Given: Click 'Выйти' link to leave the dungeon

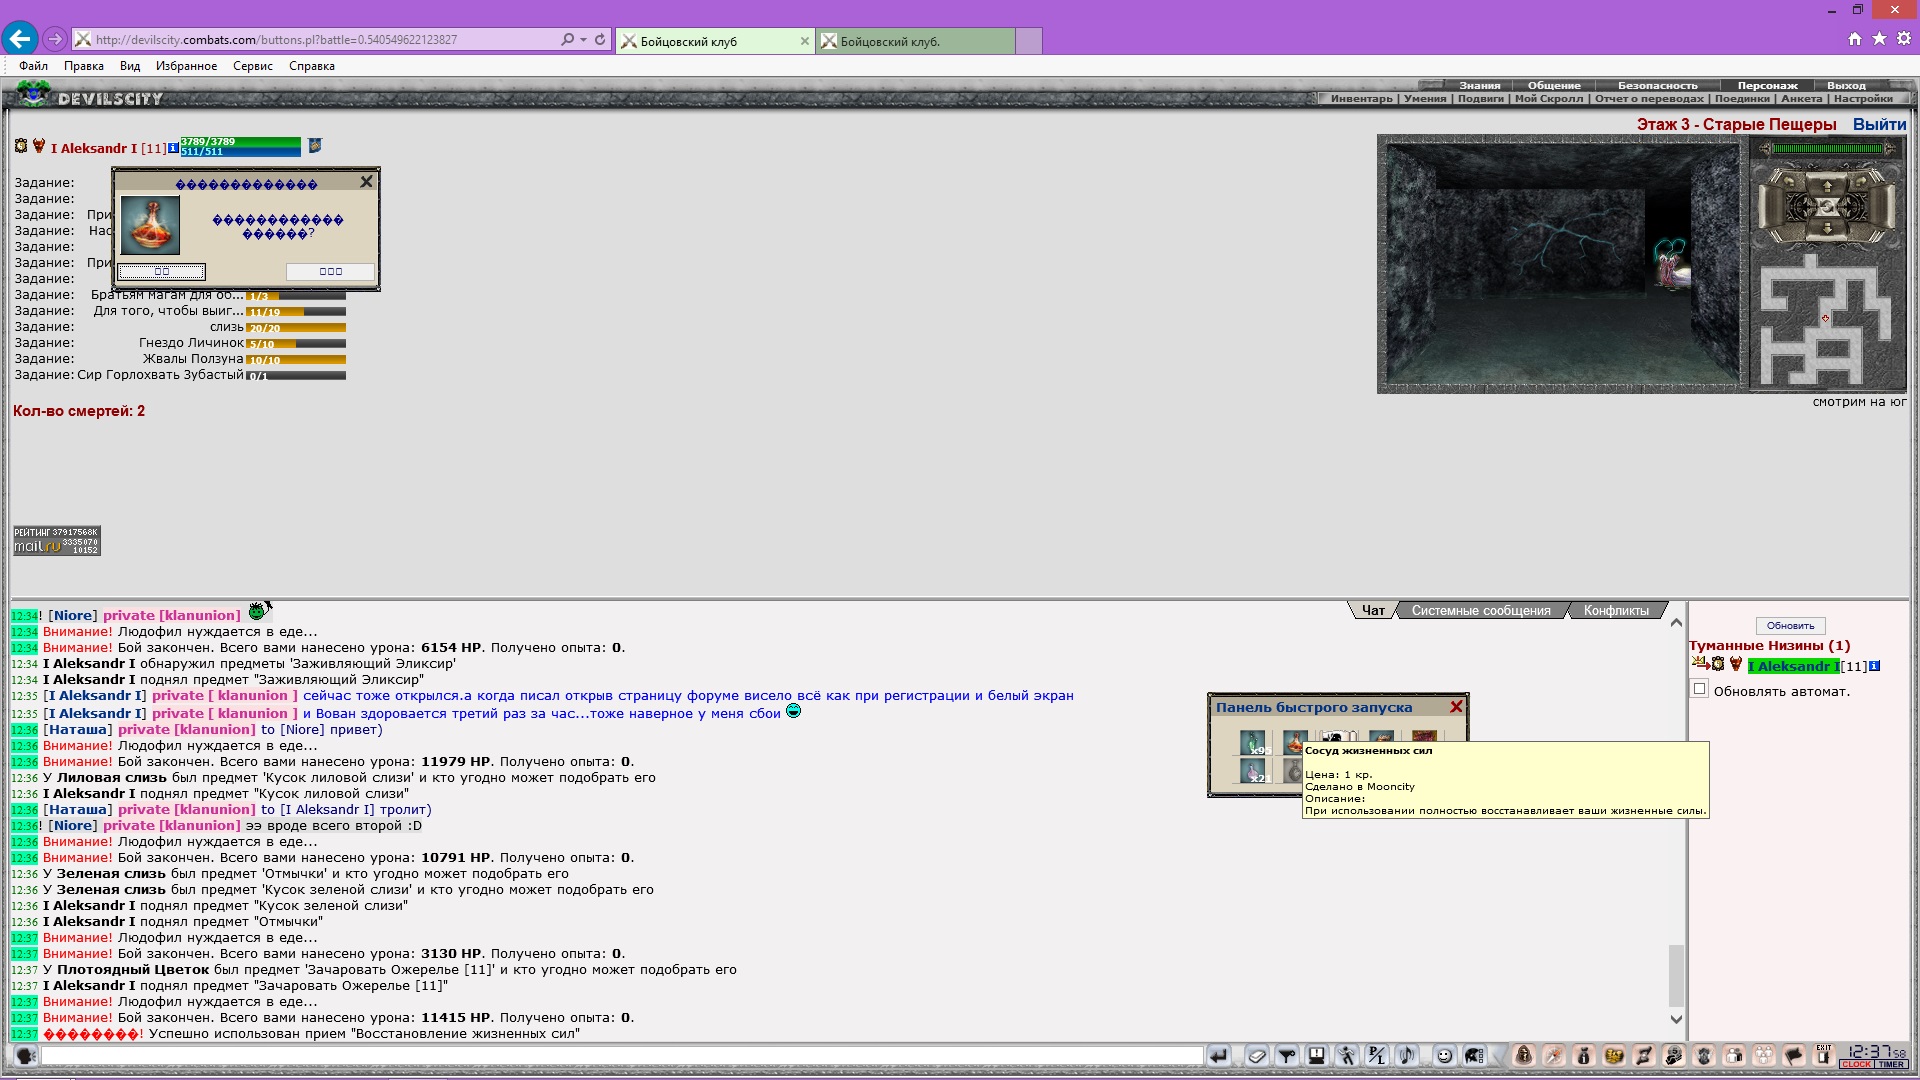Looking at the screenshot, I should tap(1879, 124).
